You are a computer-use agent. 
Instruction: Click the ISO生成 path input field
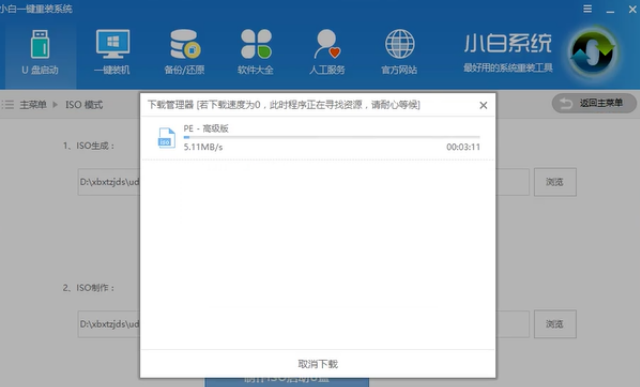(303, 182)
